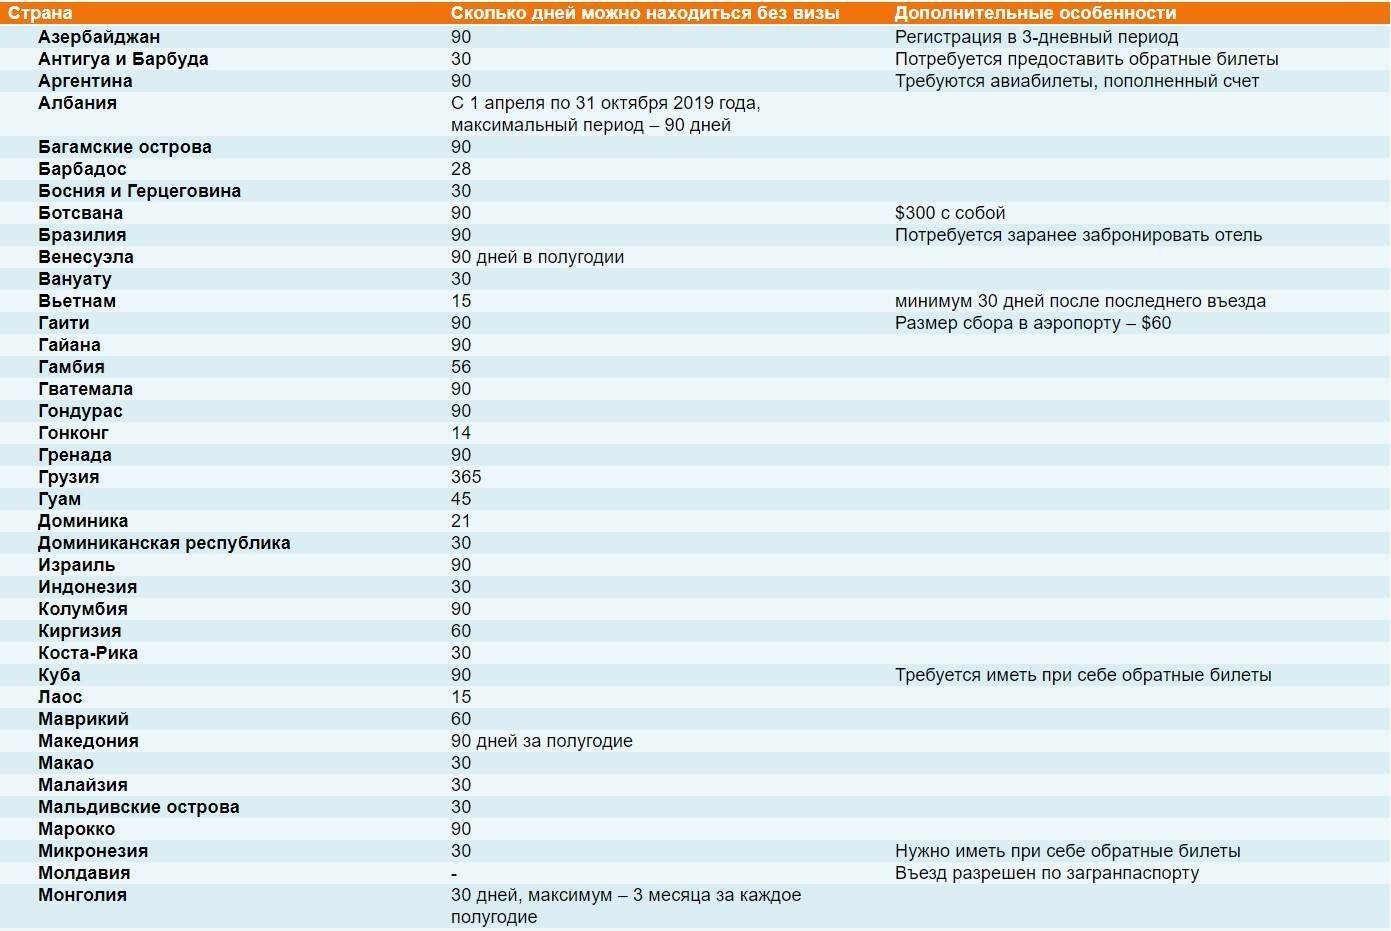Click the 'Босния и Герцеговина' row label

[x=139, y=191]
